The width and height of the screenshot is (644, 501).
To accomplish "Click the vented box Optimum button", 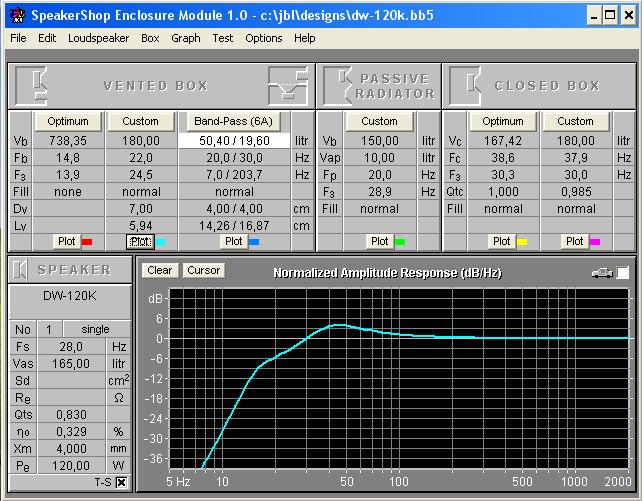I will [68, 121].
